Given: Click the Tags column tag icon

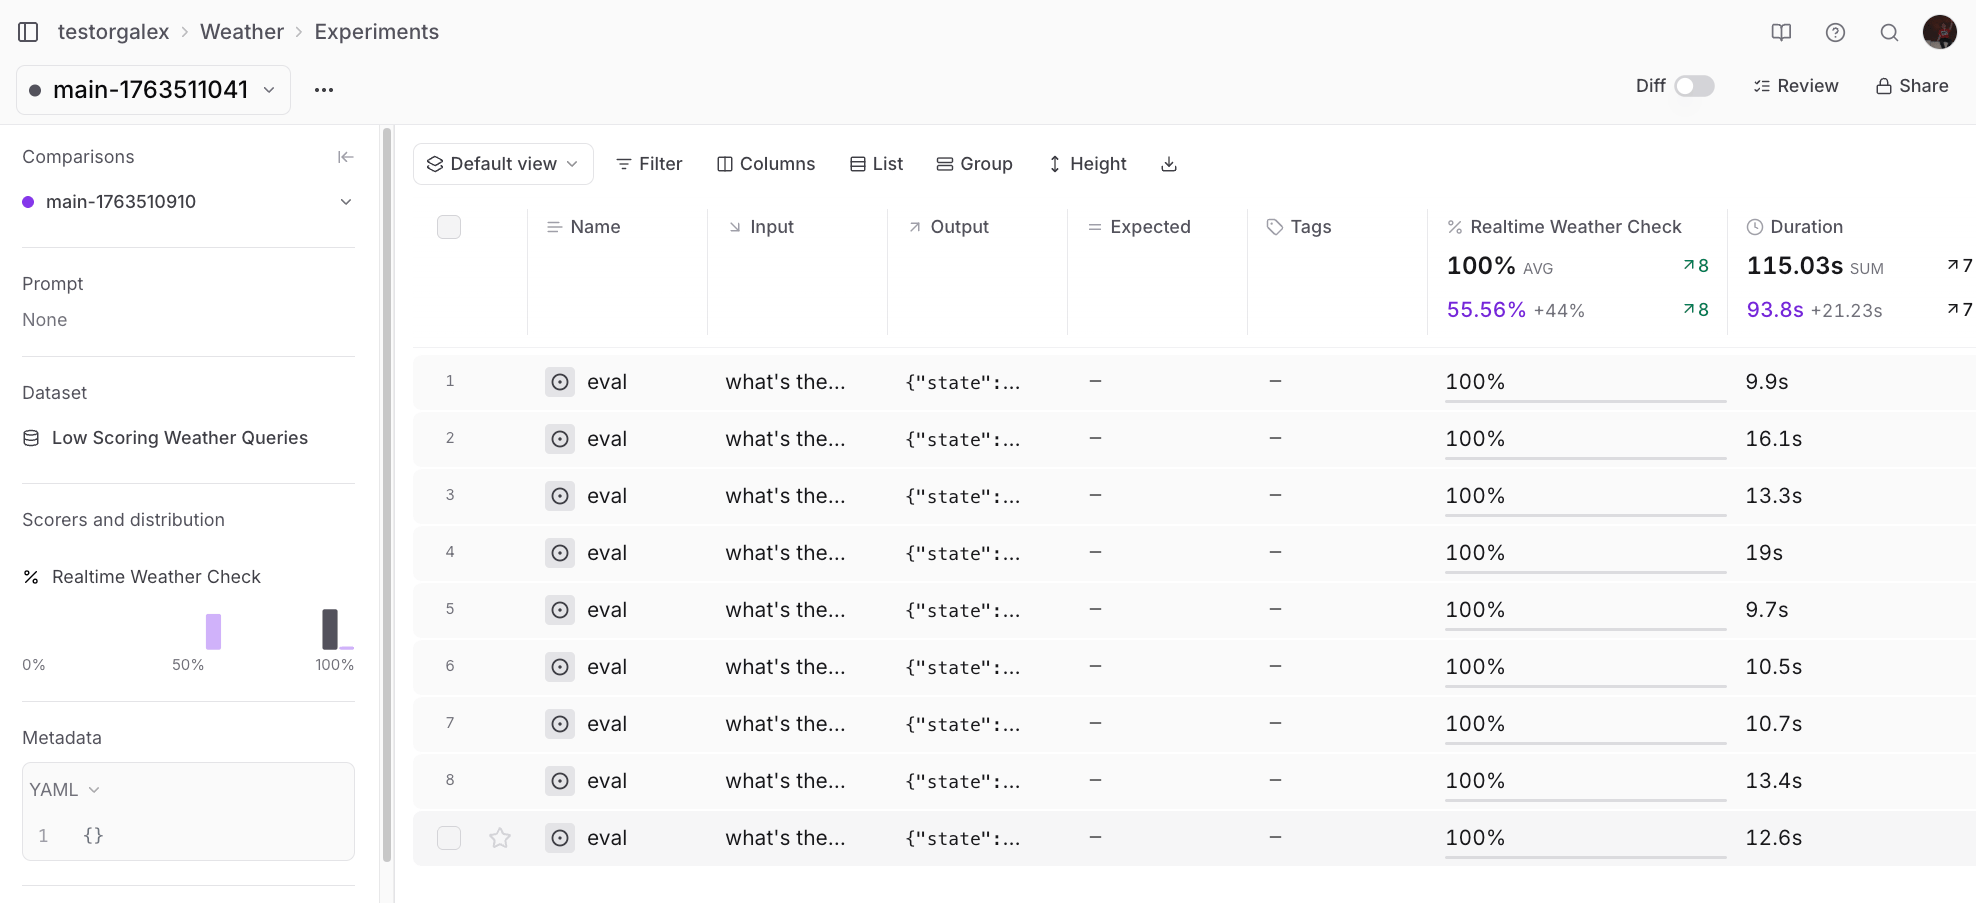Looking at the screenshot, I should click(1275, 227).
